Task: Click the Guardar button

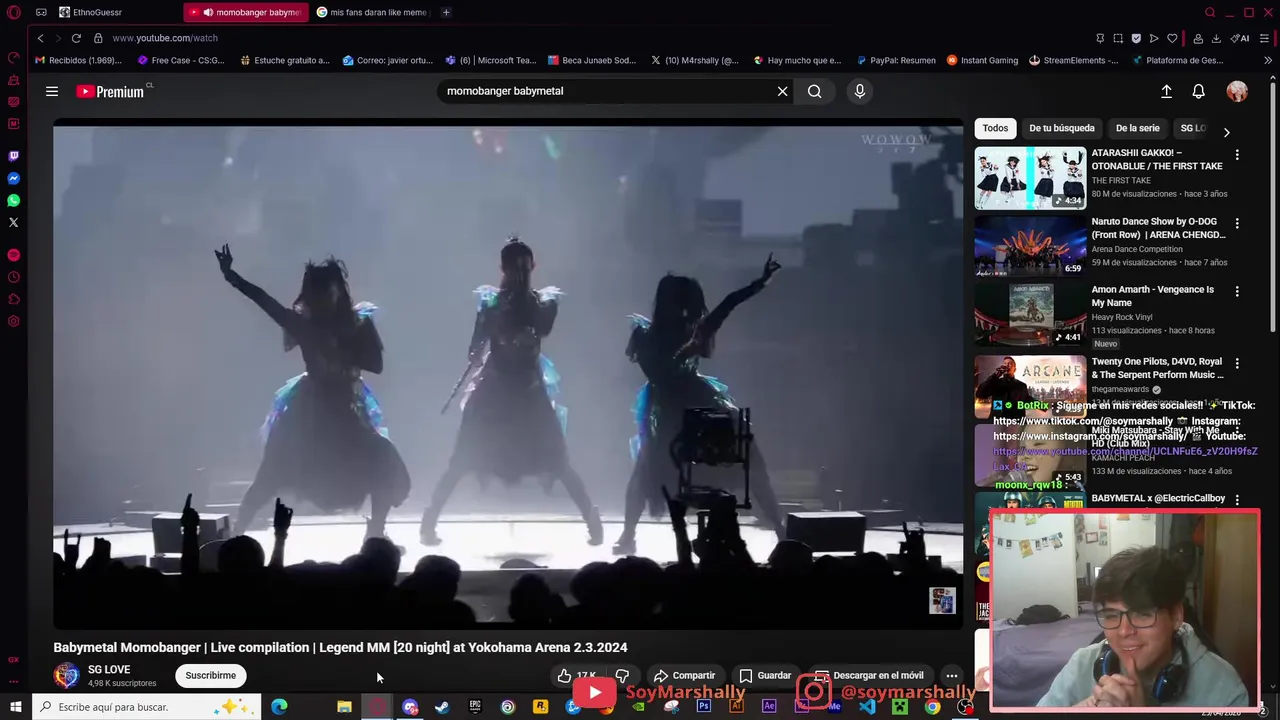Action: click(765, 676)
